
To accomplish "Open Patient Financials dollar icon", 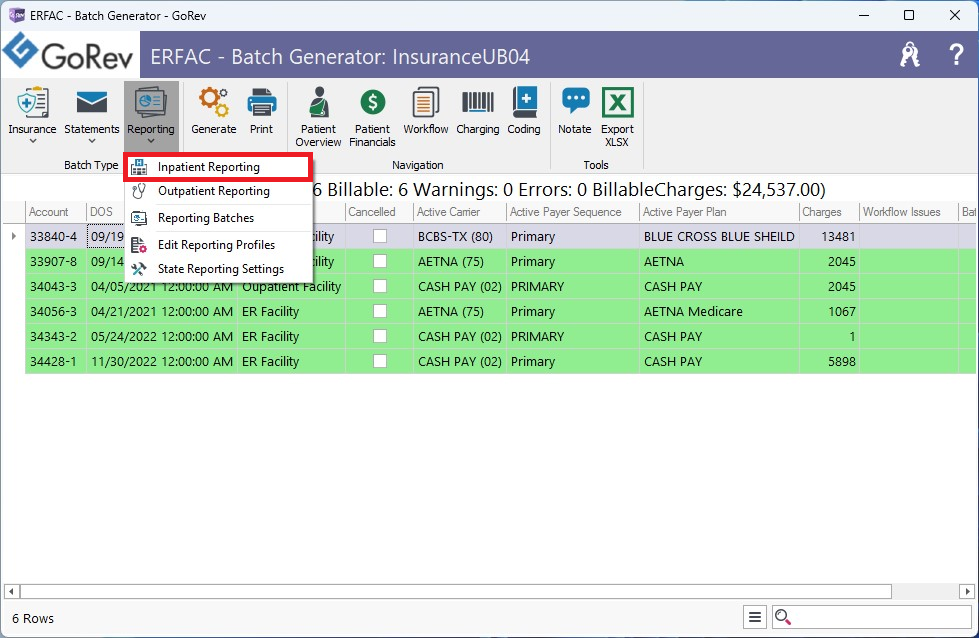I will [372, 103].
